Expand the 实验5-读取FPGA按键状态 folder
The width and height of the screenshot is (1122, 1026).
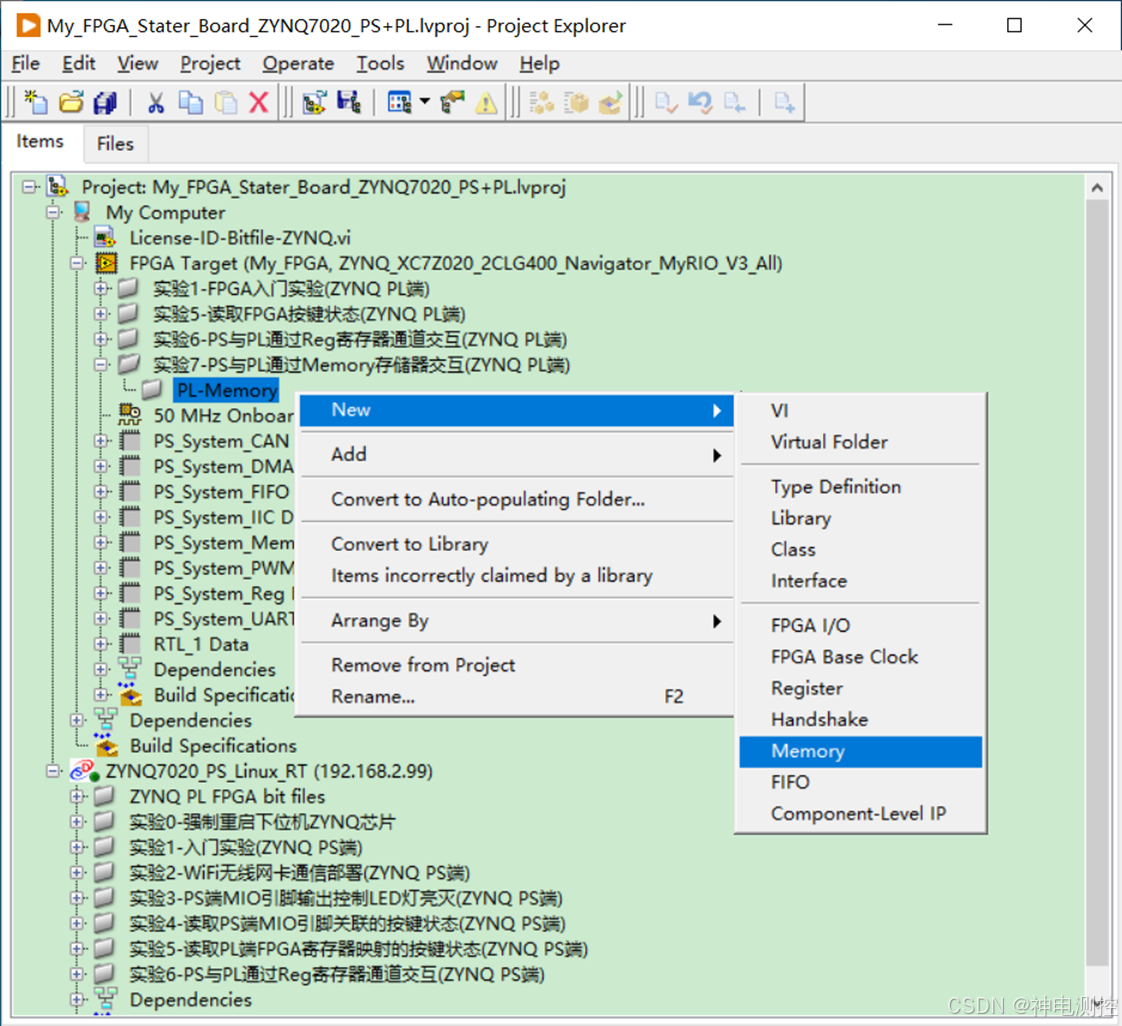(101, 314)
